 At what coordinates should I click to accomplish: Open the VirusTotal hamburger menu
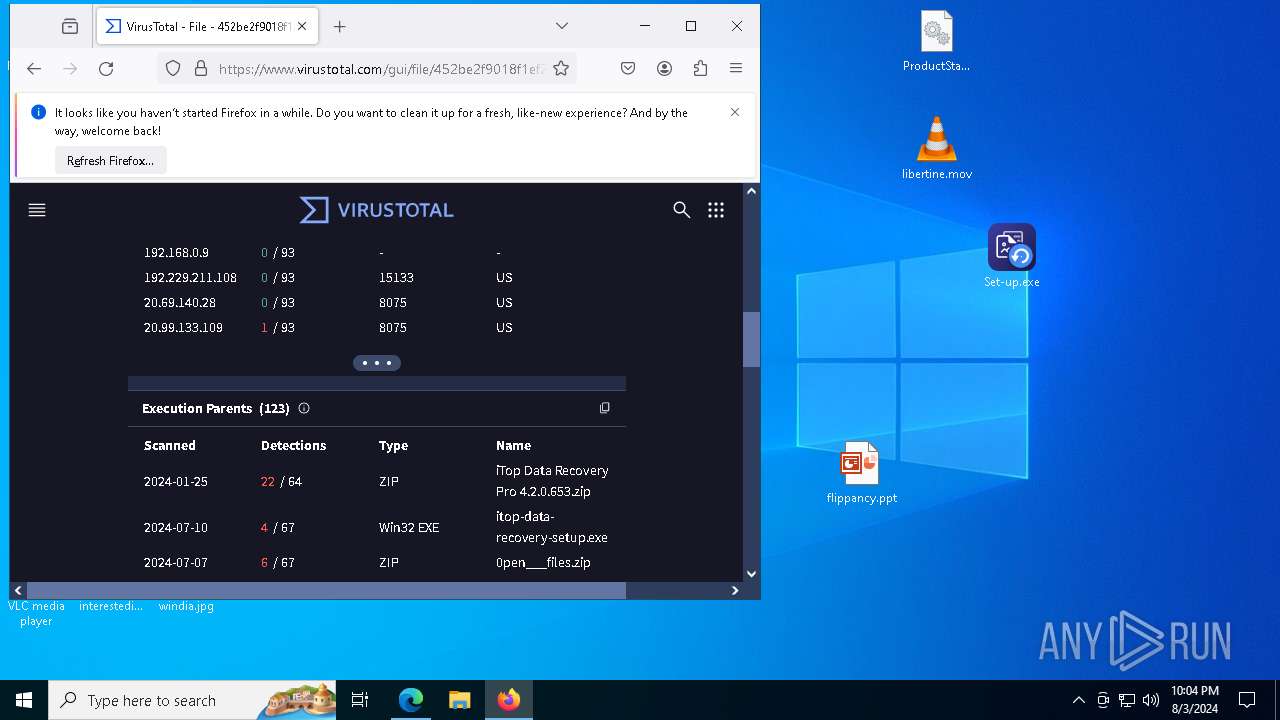(x=37, y=210)
